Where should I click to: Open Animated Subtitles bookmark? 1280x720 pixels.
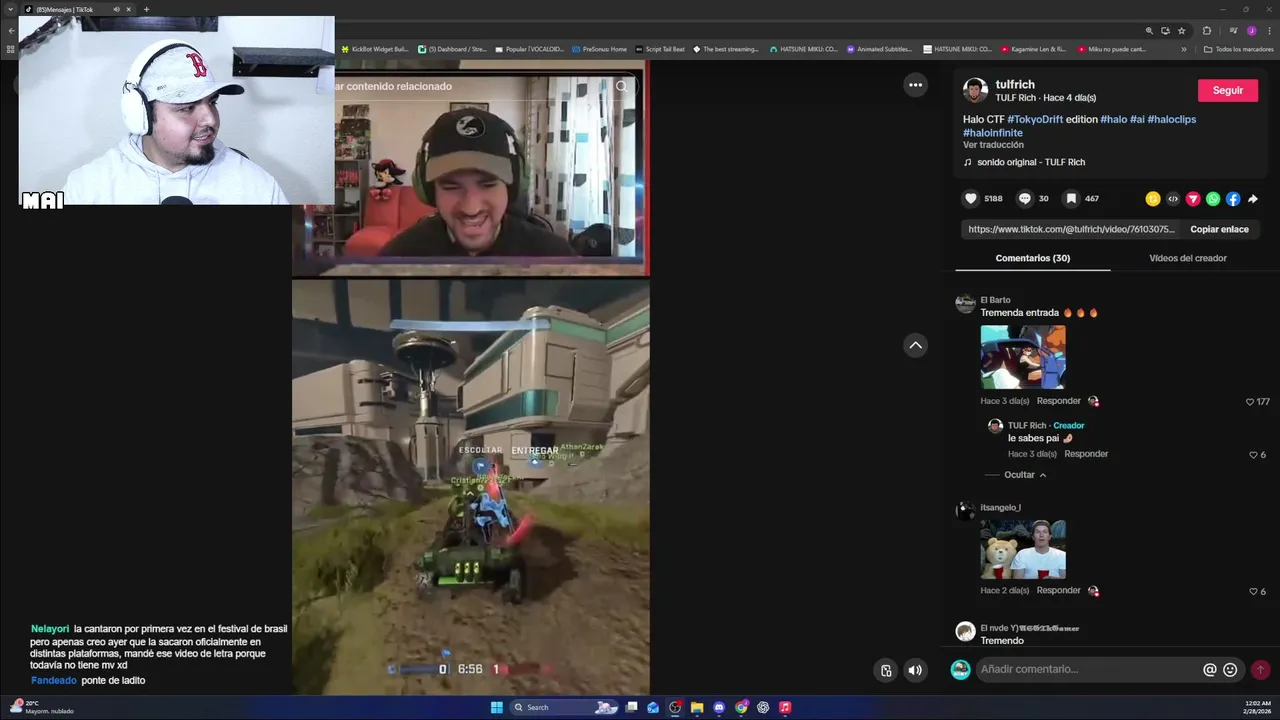click(x=879, y=49)
